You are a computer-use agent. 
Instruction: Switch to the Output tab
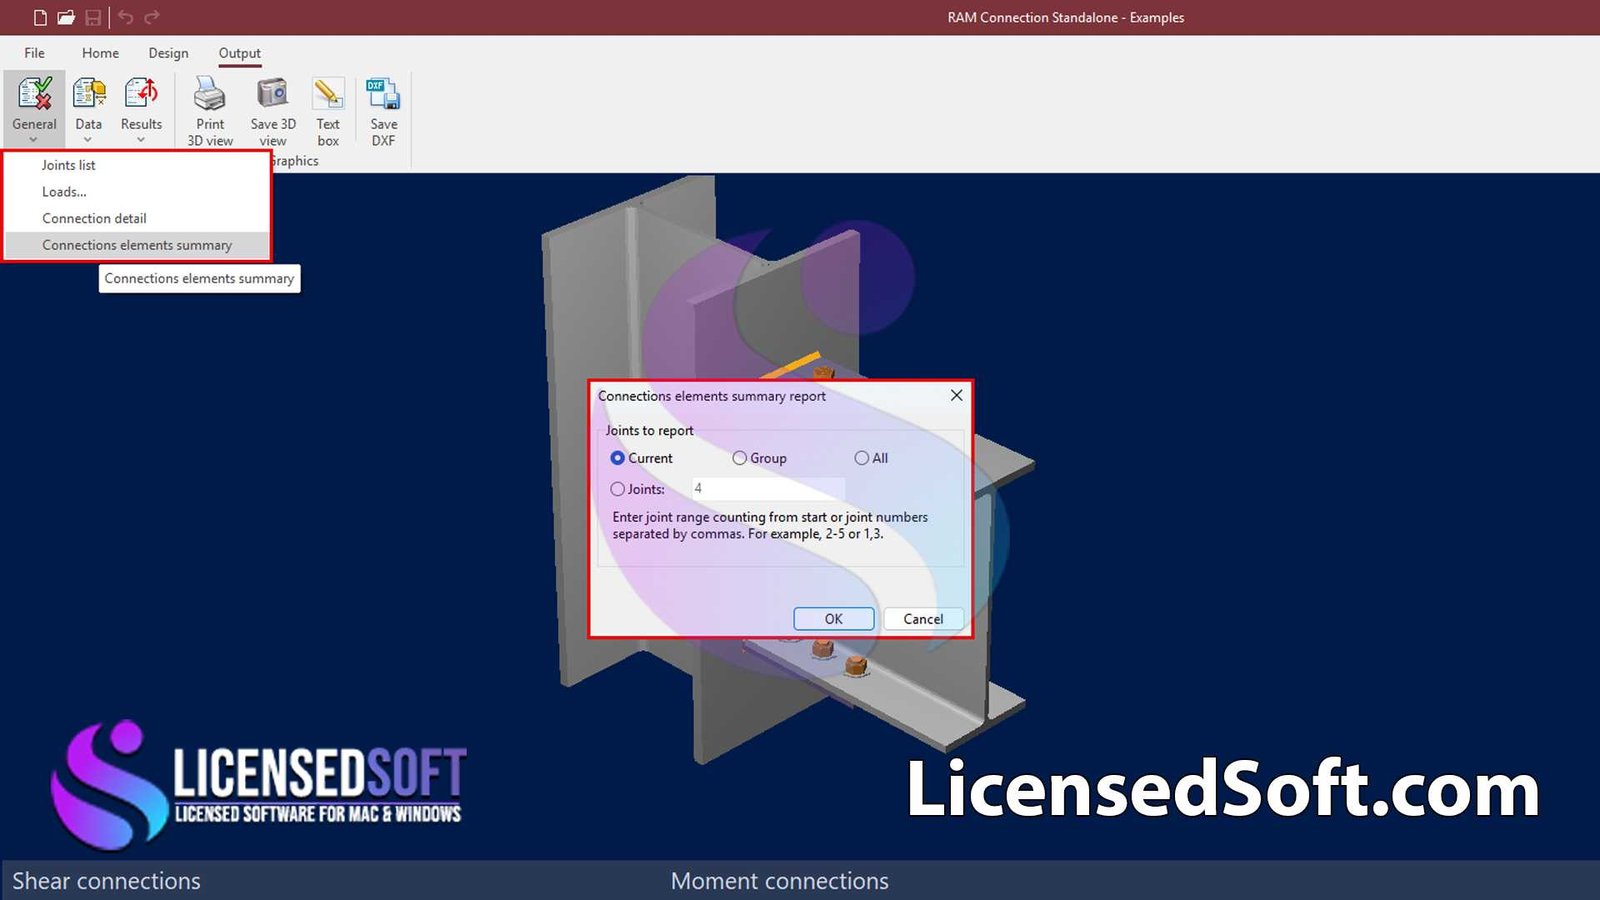click(240, 53)
